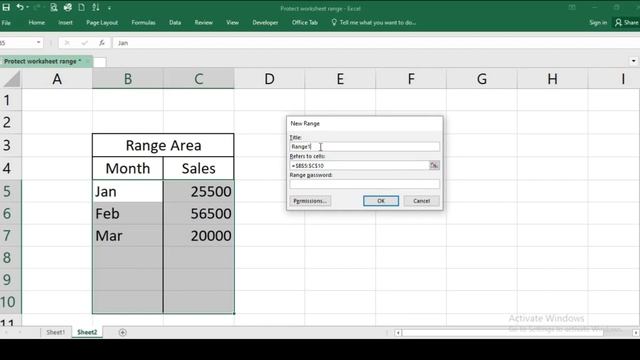Click the Range Area merged cell
640x360 pixels.
point(163,145)
